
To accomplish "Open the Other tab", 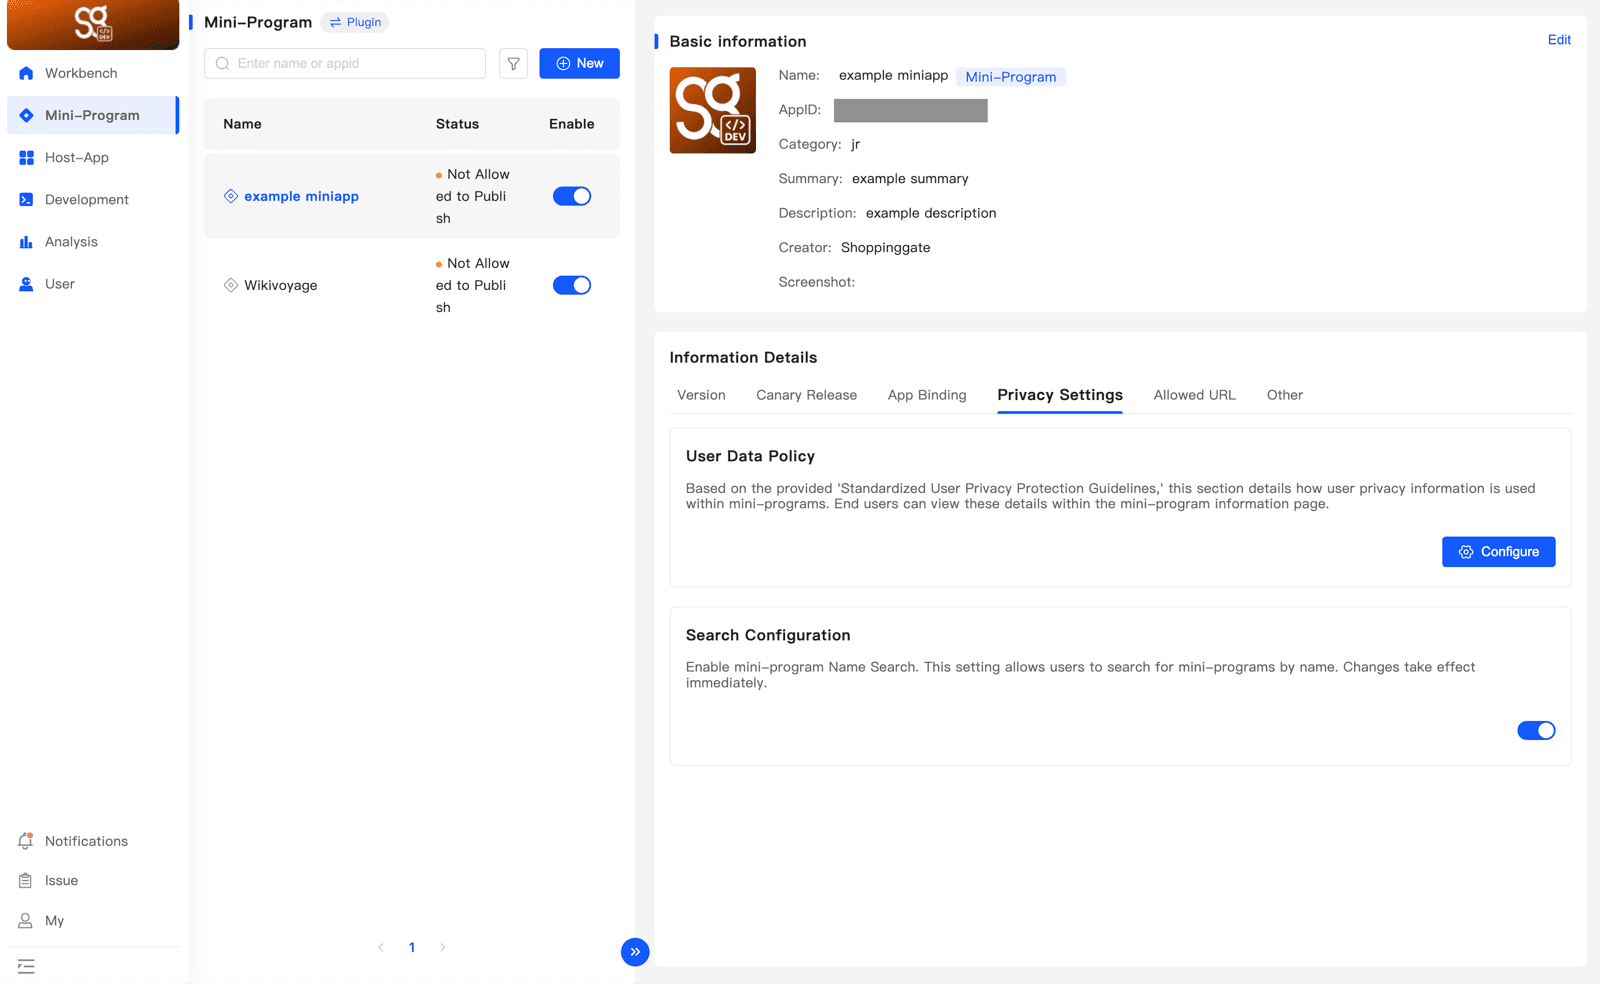I will 1284,395.
